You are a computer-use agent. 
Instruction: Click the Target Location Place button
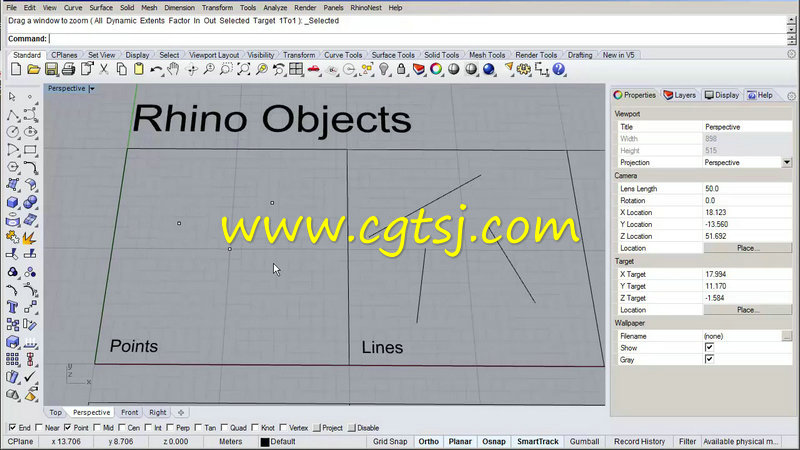click(x=748, y=310)
